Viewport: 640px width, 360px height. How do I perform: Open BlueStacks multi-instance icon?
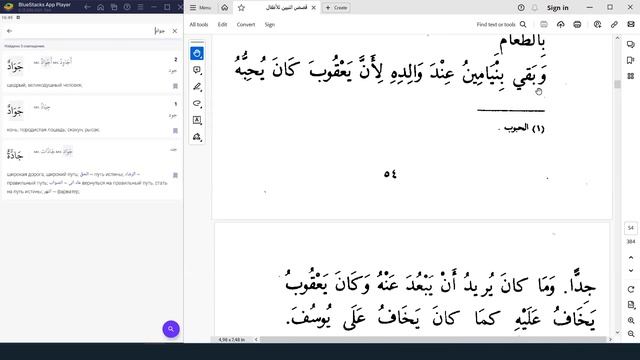[x=114, y=7]
